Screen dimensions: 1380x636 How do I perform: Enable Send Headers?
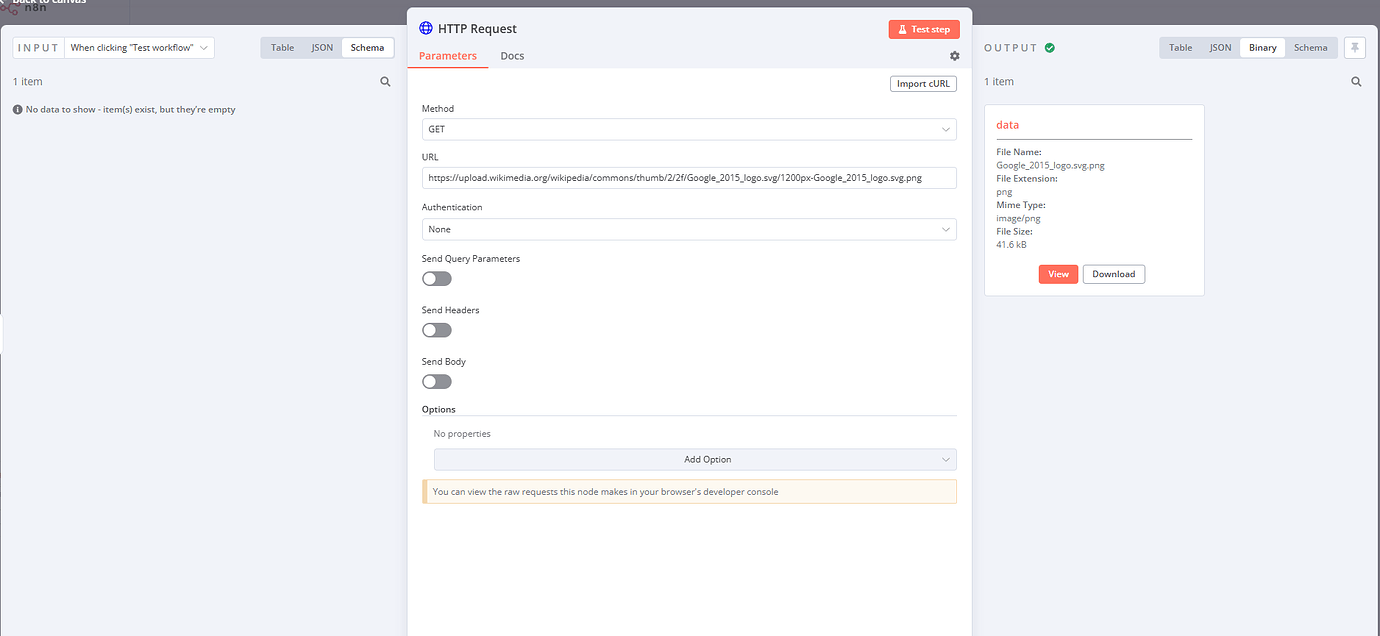coord(436,329)
